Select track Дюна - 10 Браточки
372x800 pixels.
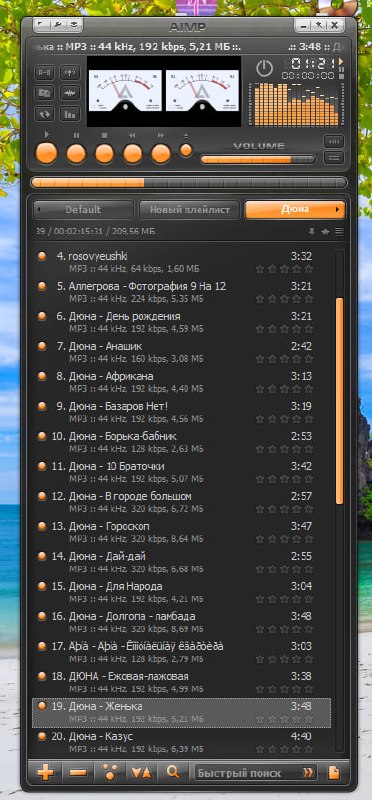pos(181,472)
